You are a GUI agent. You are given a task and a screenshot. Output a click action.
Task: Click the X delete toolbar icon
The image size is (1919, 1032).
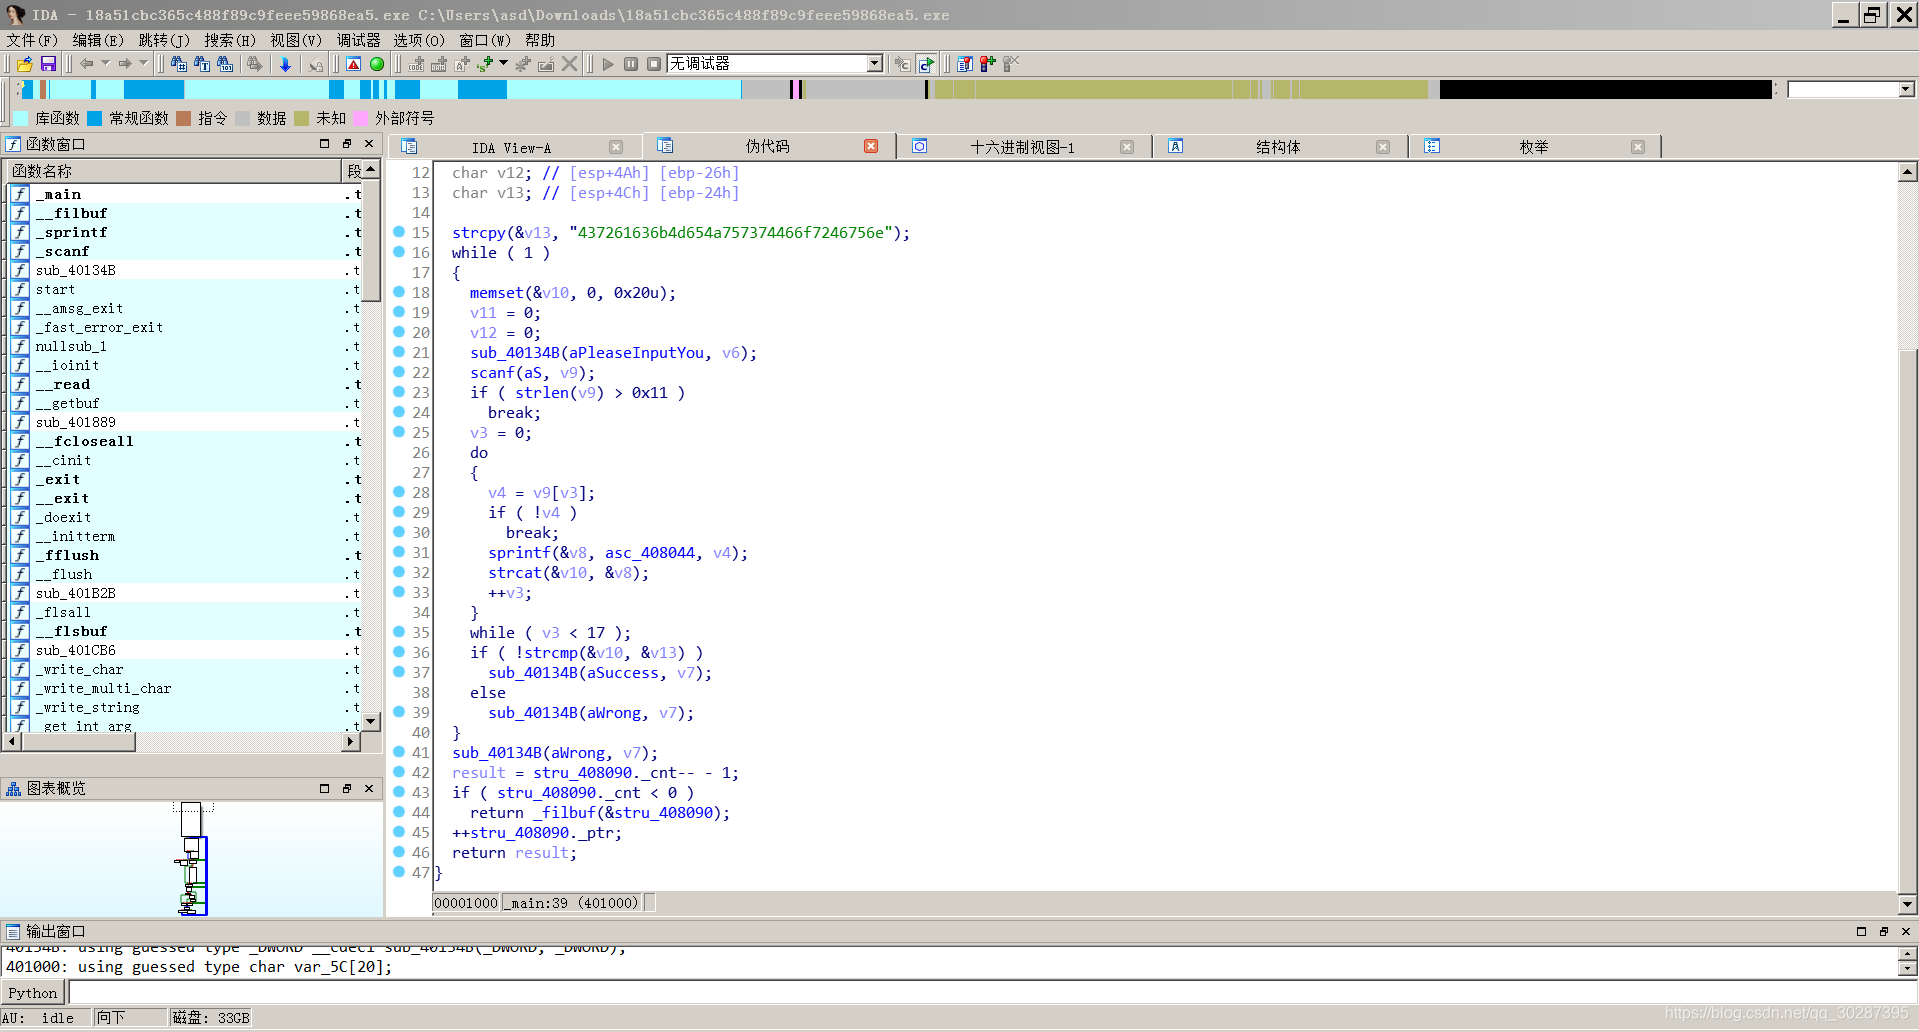570,64
